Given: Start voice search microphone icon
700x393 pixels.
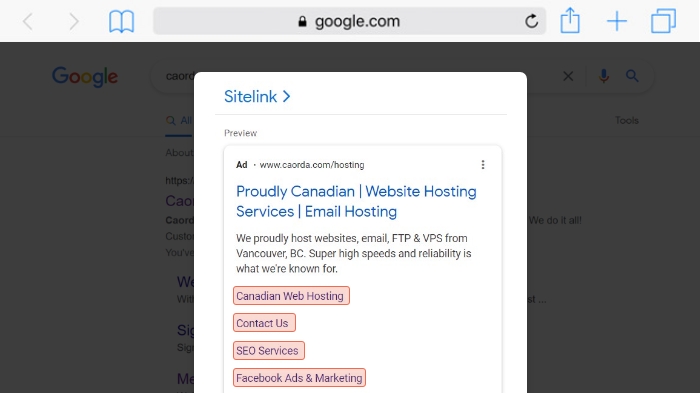Looking at the screenshot, I should point(604,76).
